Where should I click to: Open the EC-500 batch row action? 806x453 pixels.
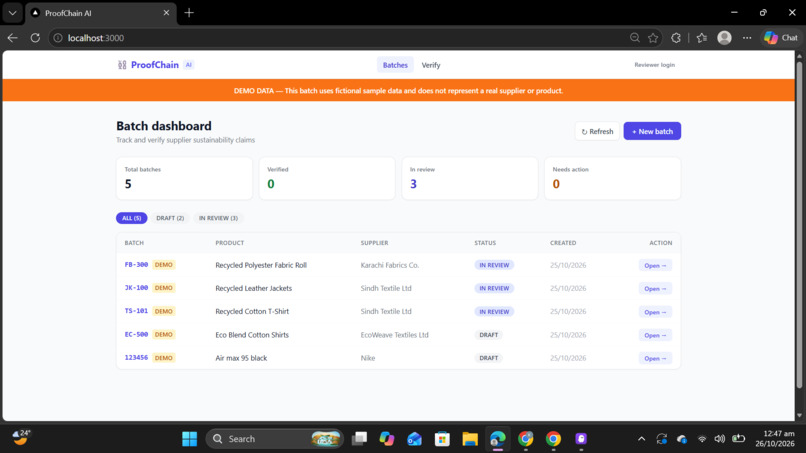[x=655, y=335]
